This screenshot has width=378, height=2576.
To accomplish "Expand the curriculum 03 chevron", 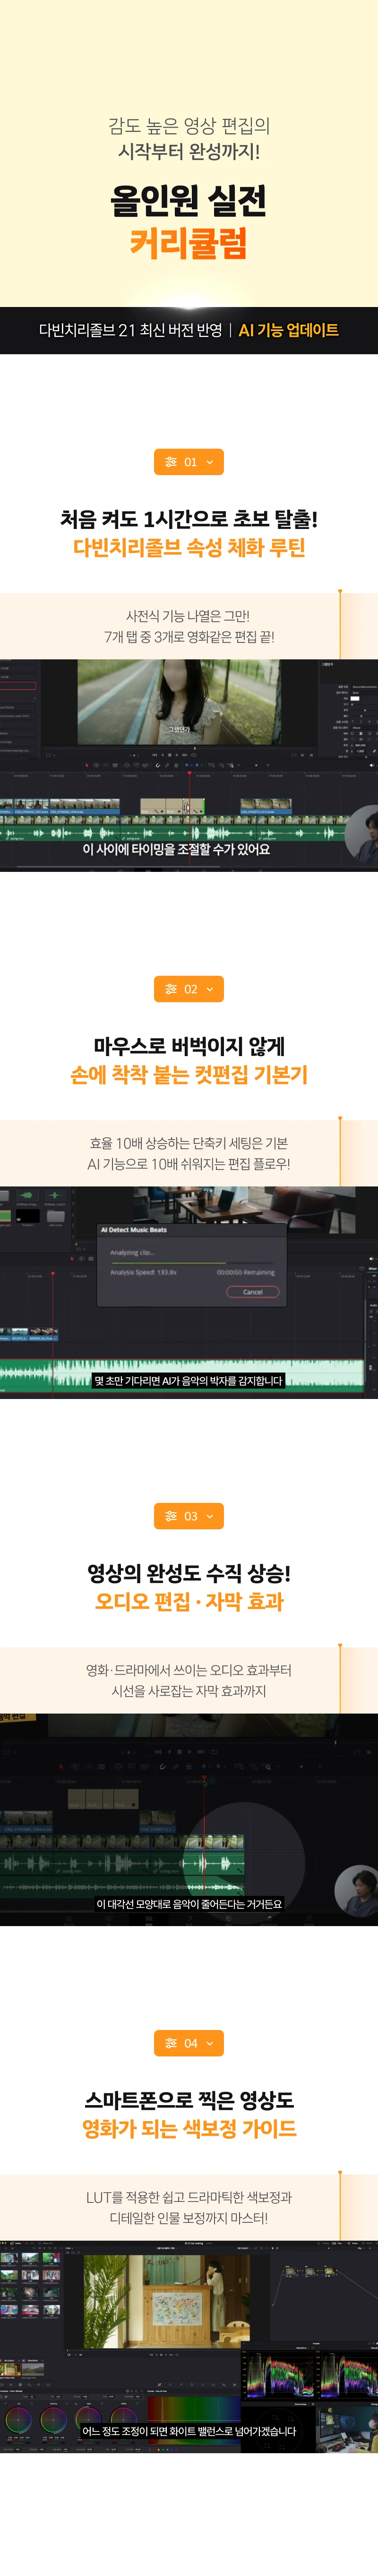I will [209, 1516].
